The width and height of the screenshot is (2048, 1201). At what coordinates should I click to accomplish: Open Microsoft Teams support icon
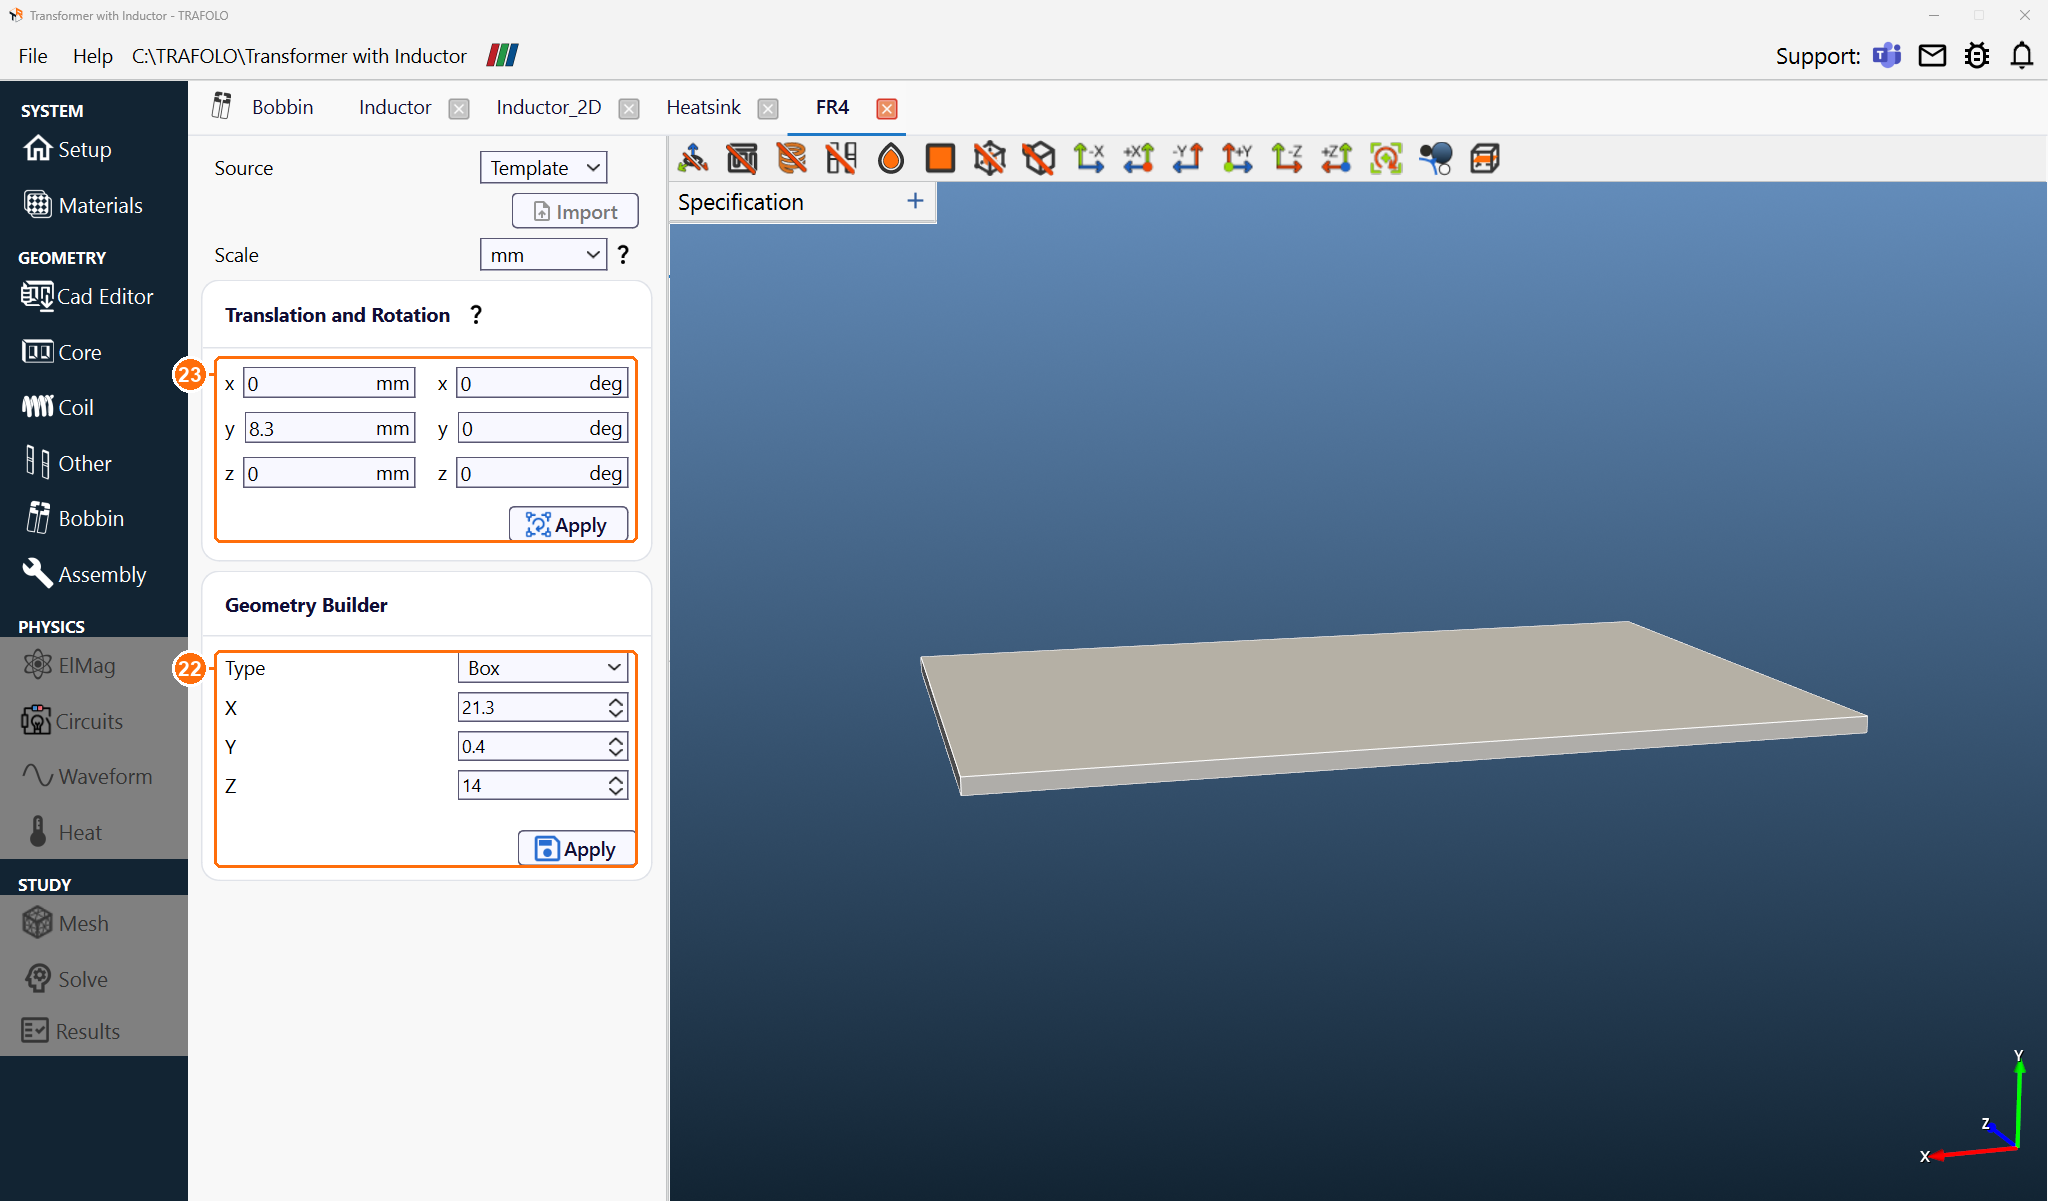click(1886, 55)
